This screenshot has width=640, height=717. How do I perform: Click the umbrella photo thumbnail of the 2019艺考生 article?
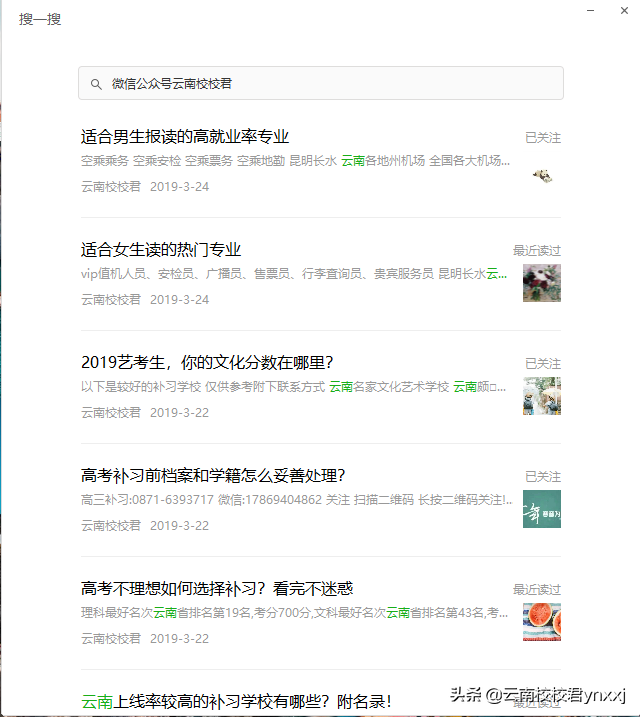542,396
